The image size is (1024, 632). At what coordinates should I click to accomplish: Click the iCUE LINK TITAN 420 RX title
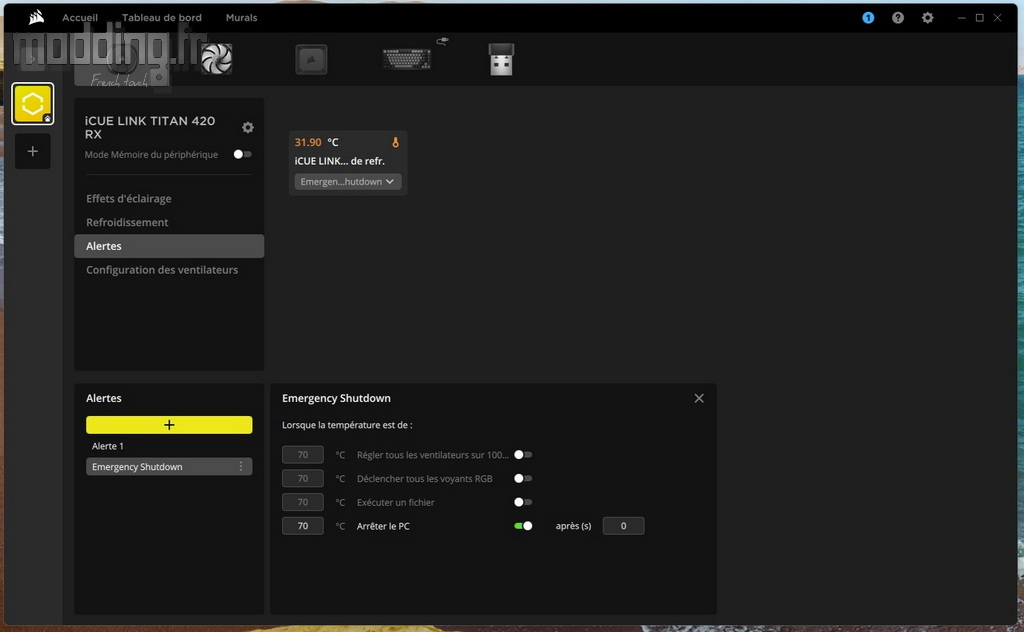coord(150,127)
